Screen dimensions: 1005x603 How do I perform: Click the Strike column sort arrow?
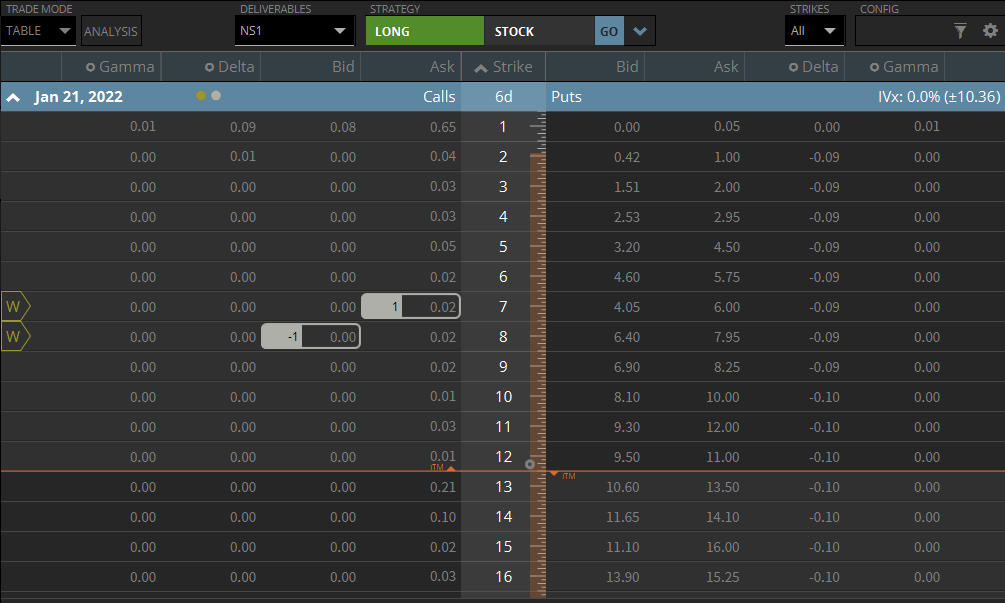tap(481, 68)
